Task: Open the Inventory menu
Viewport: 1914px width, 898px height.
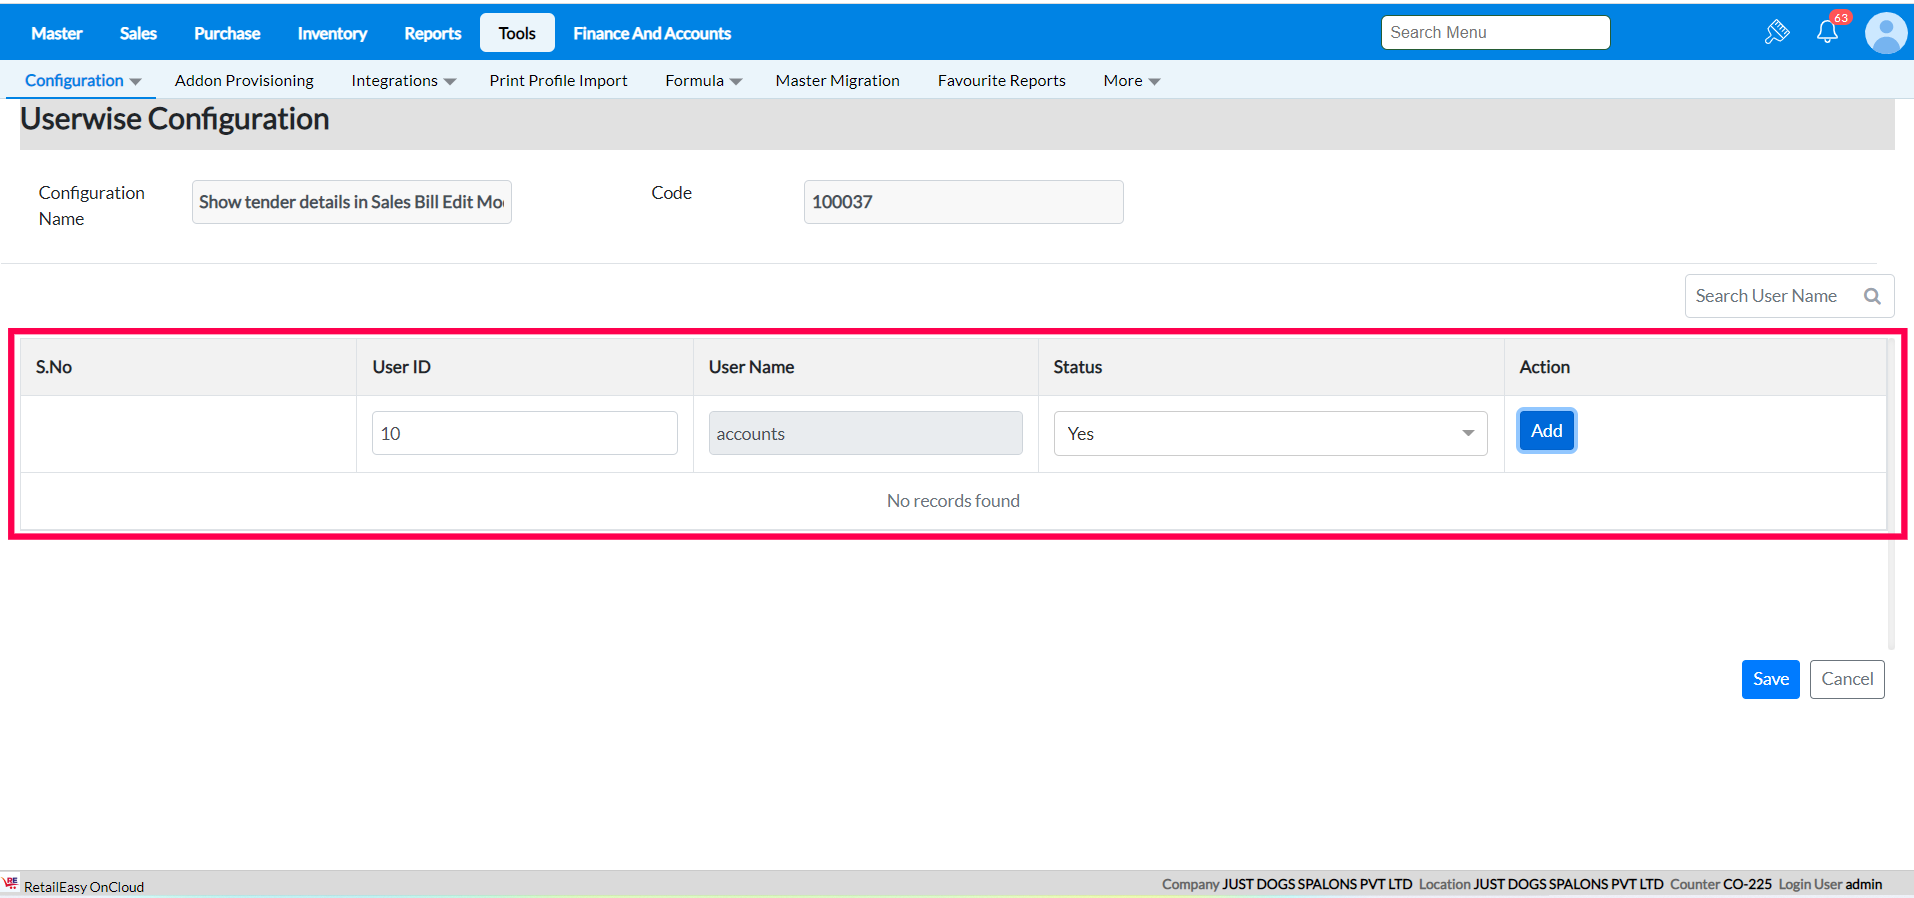Action: (x=332, y=33)
